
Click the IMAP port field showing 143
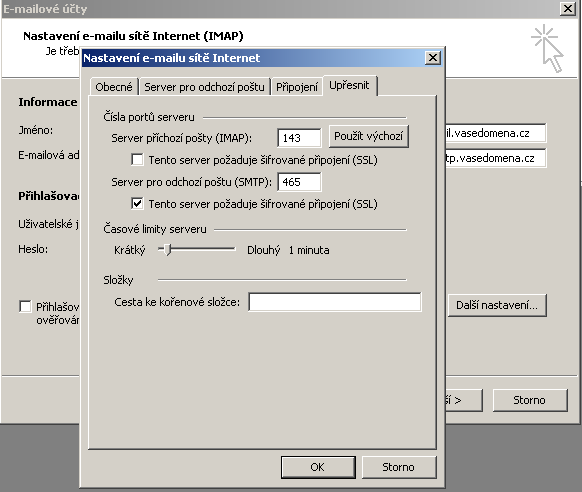[x=299, y=138]
